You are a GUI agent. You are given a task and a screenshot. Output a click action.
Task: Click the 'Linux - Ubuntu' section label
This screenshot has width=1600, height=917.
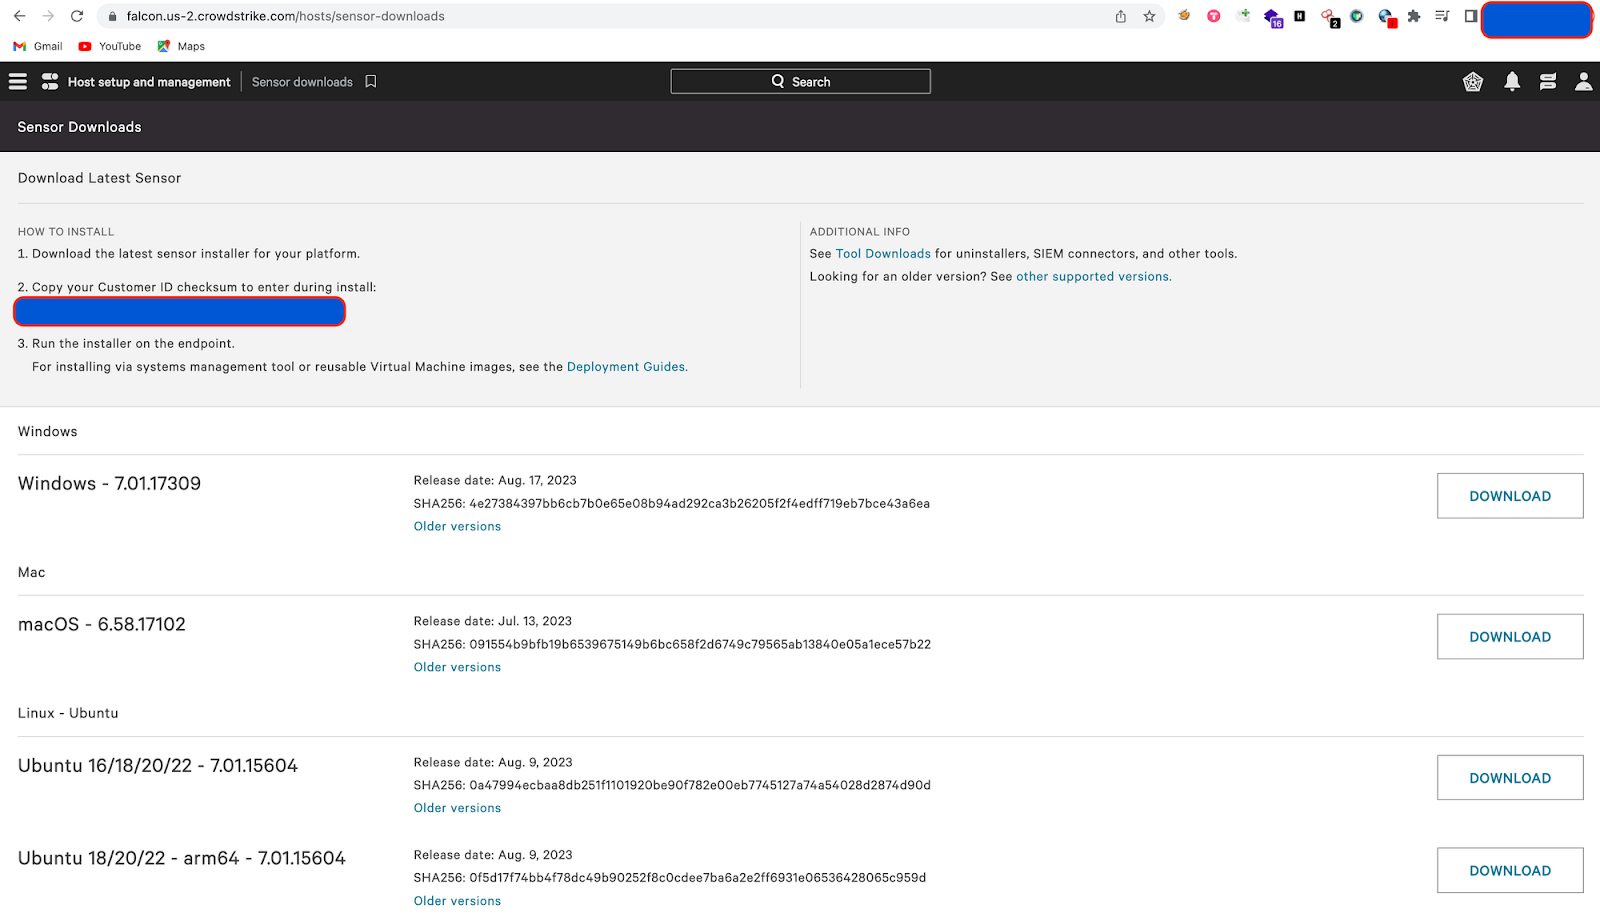pos(68,714)
